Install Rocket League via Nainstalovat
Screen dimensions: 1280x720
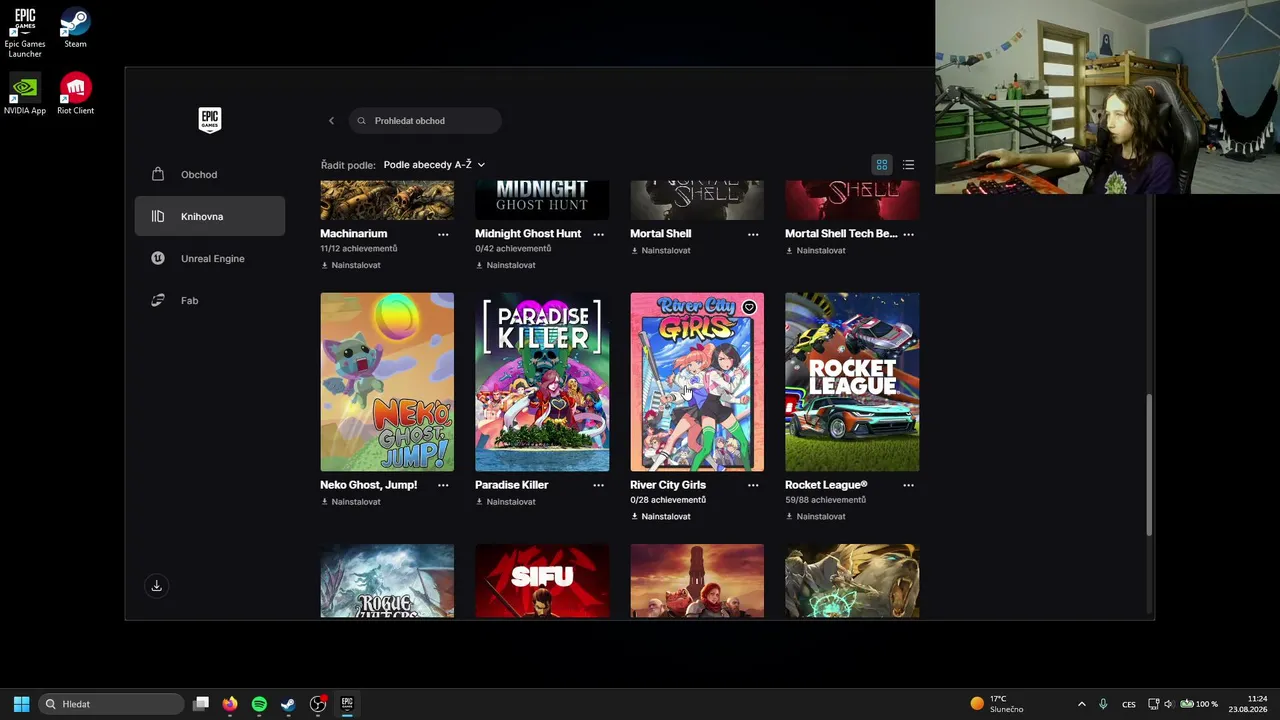[x=816, y=517]
